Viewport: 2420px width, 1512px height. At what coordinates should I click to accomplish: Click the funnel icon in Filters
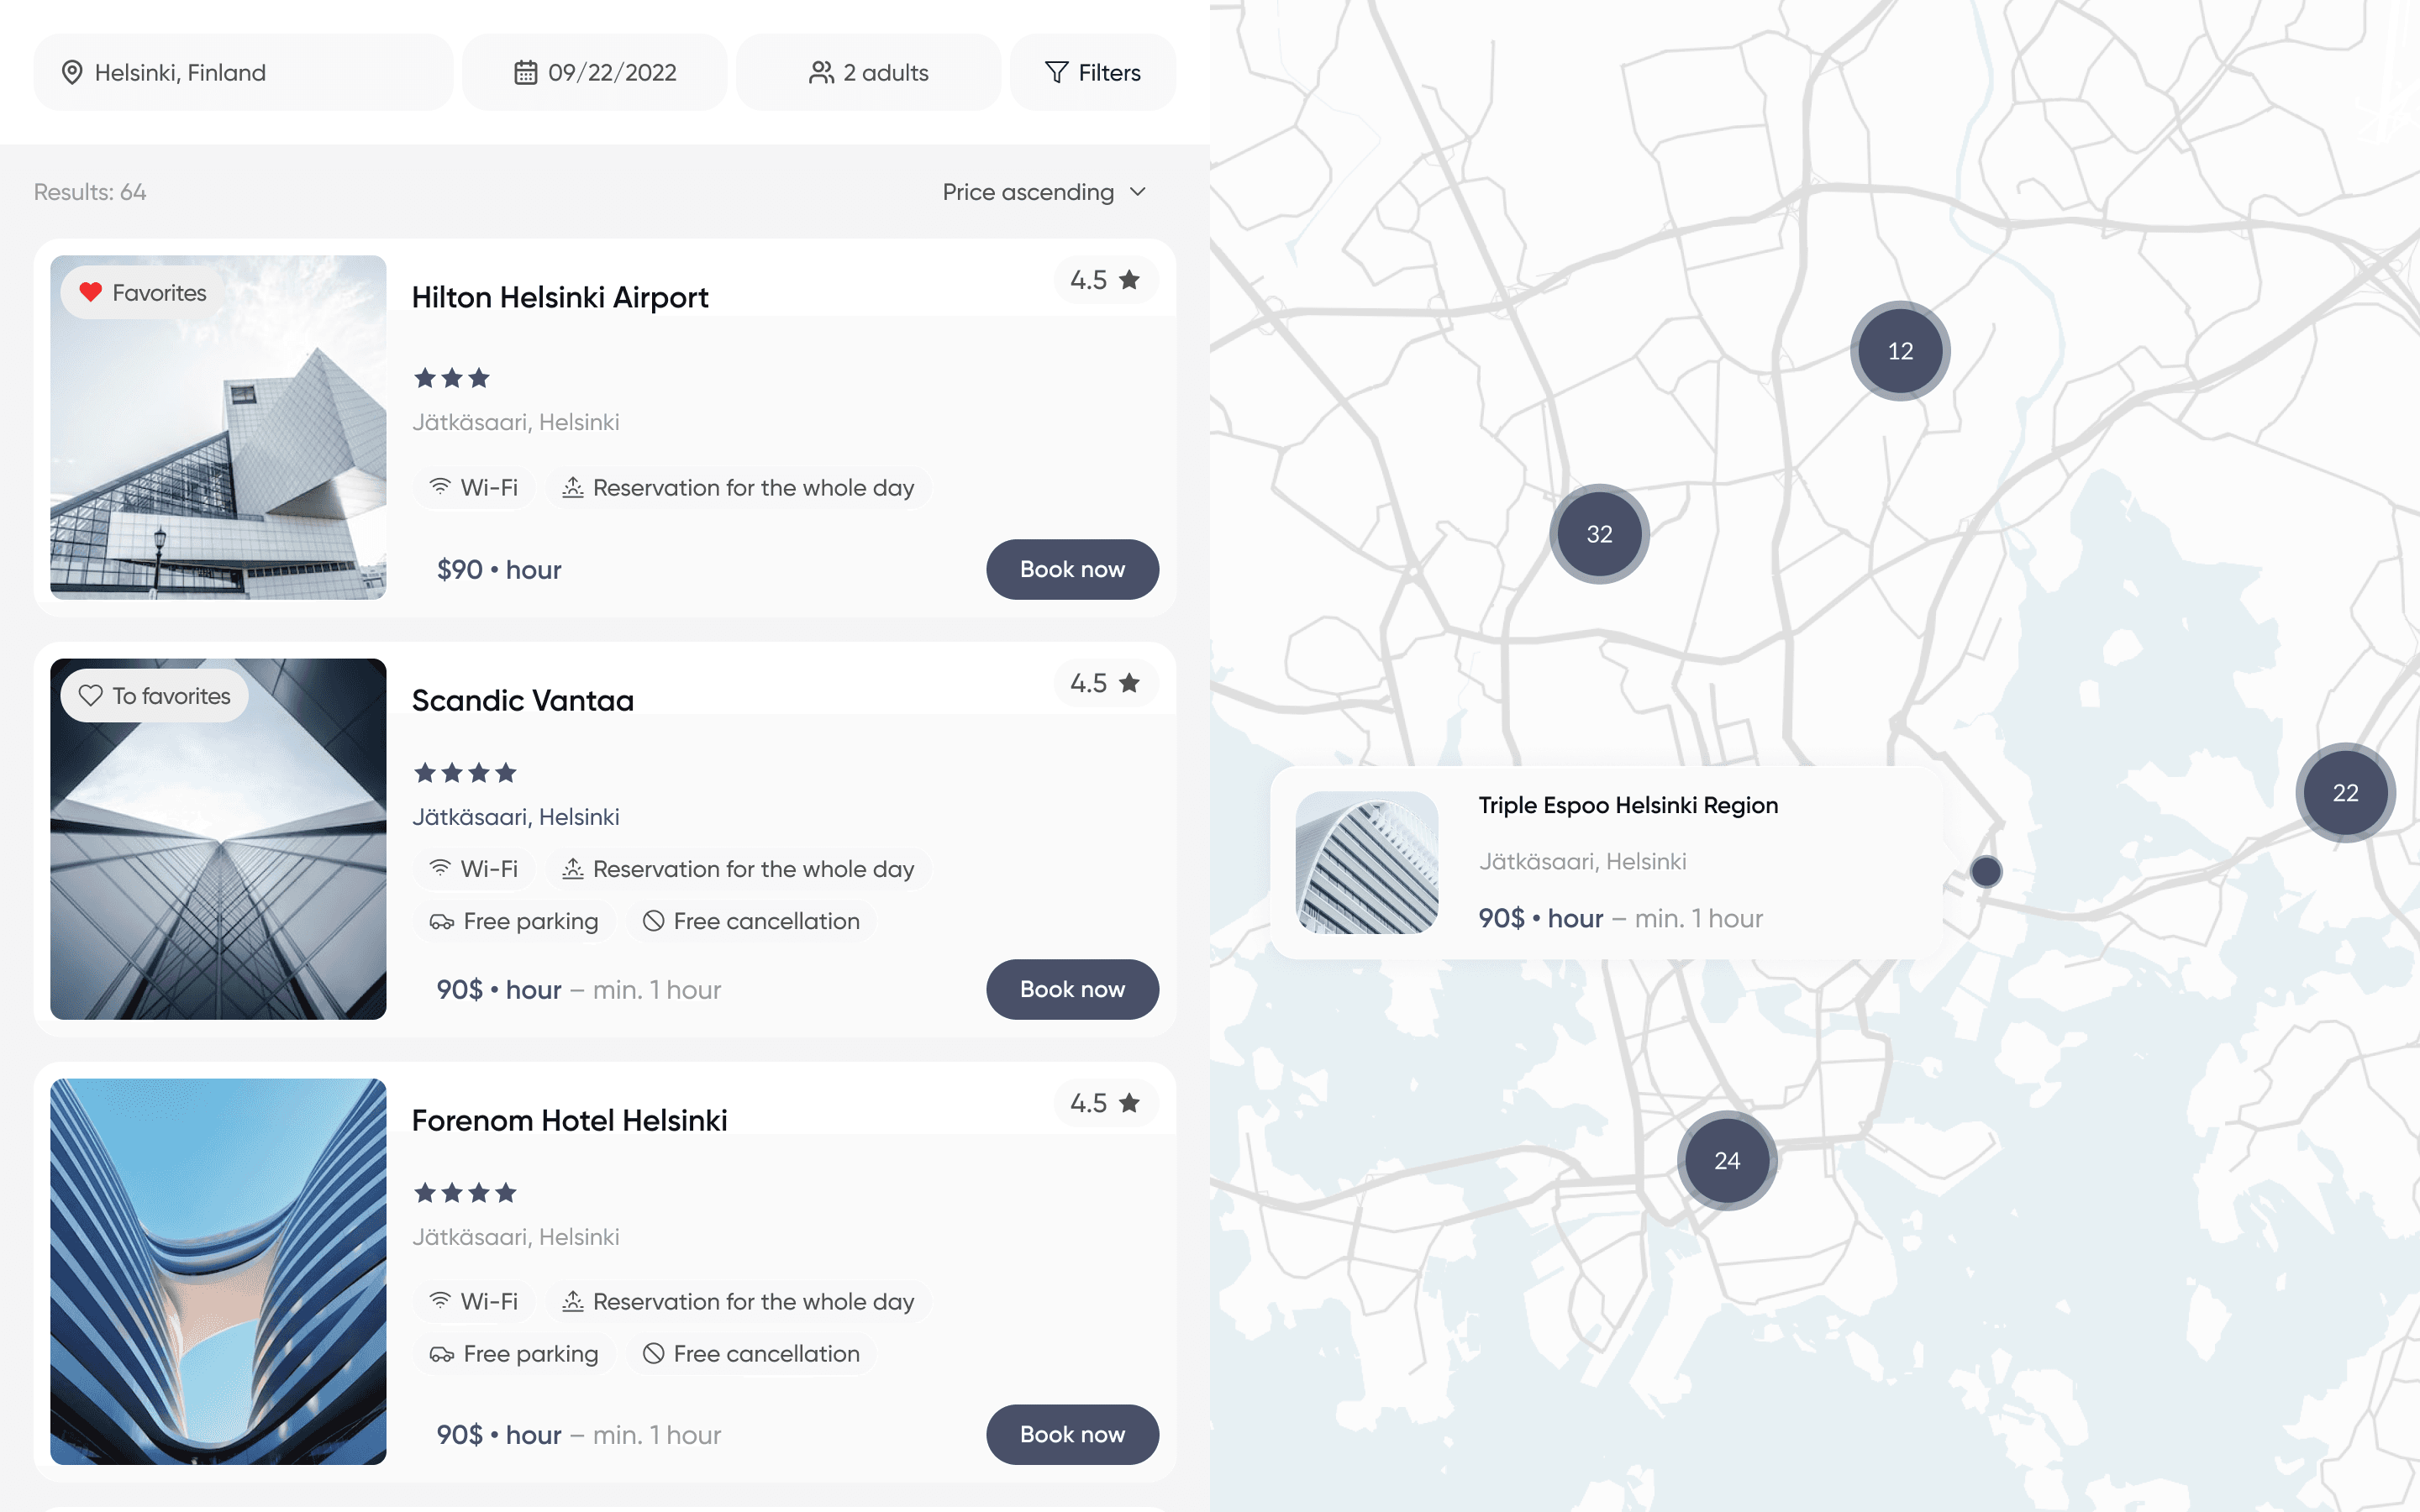pyautogui.click(x=1056, y=72)
